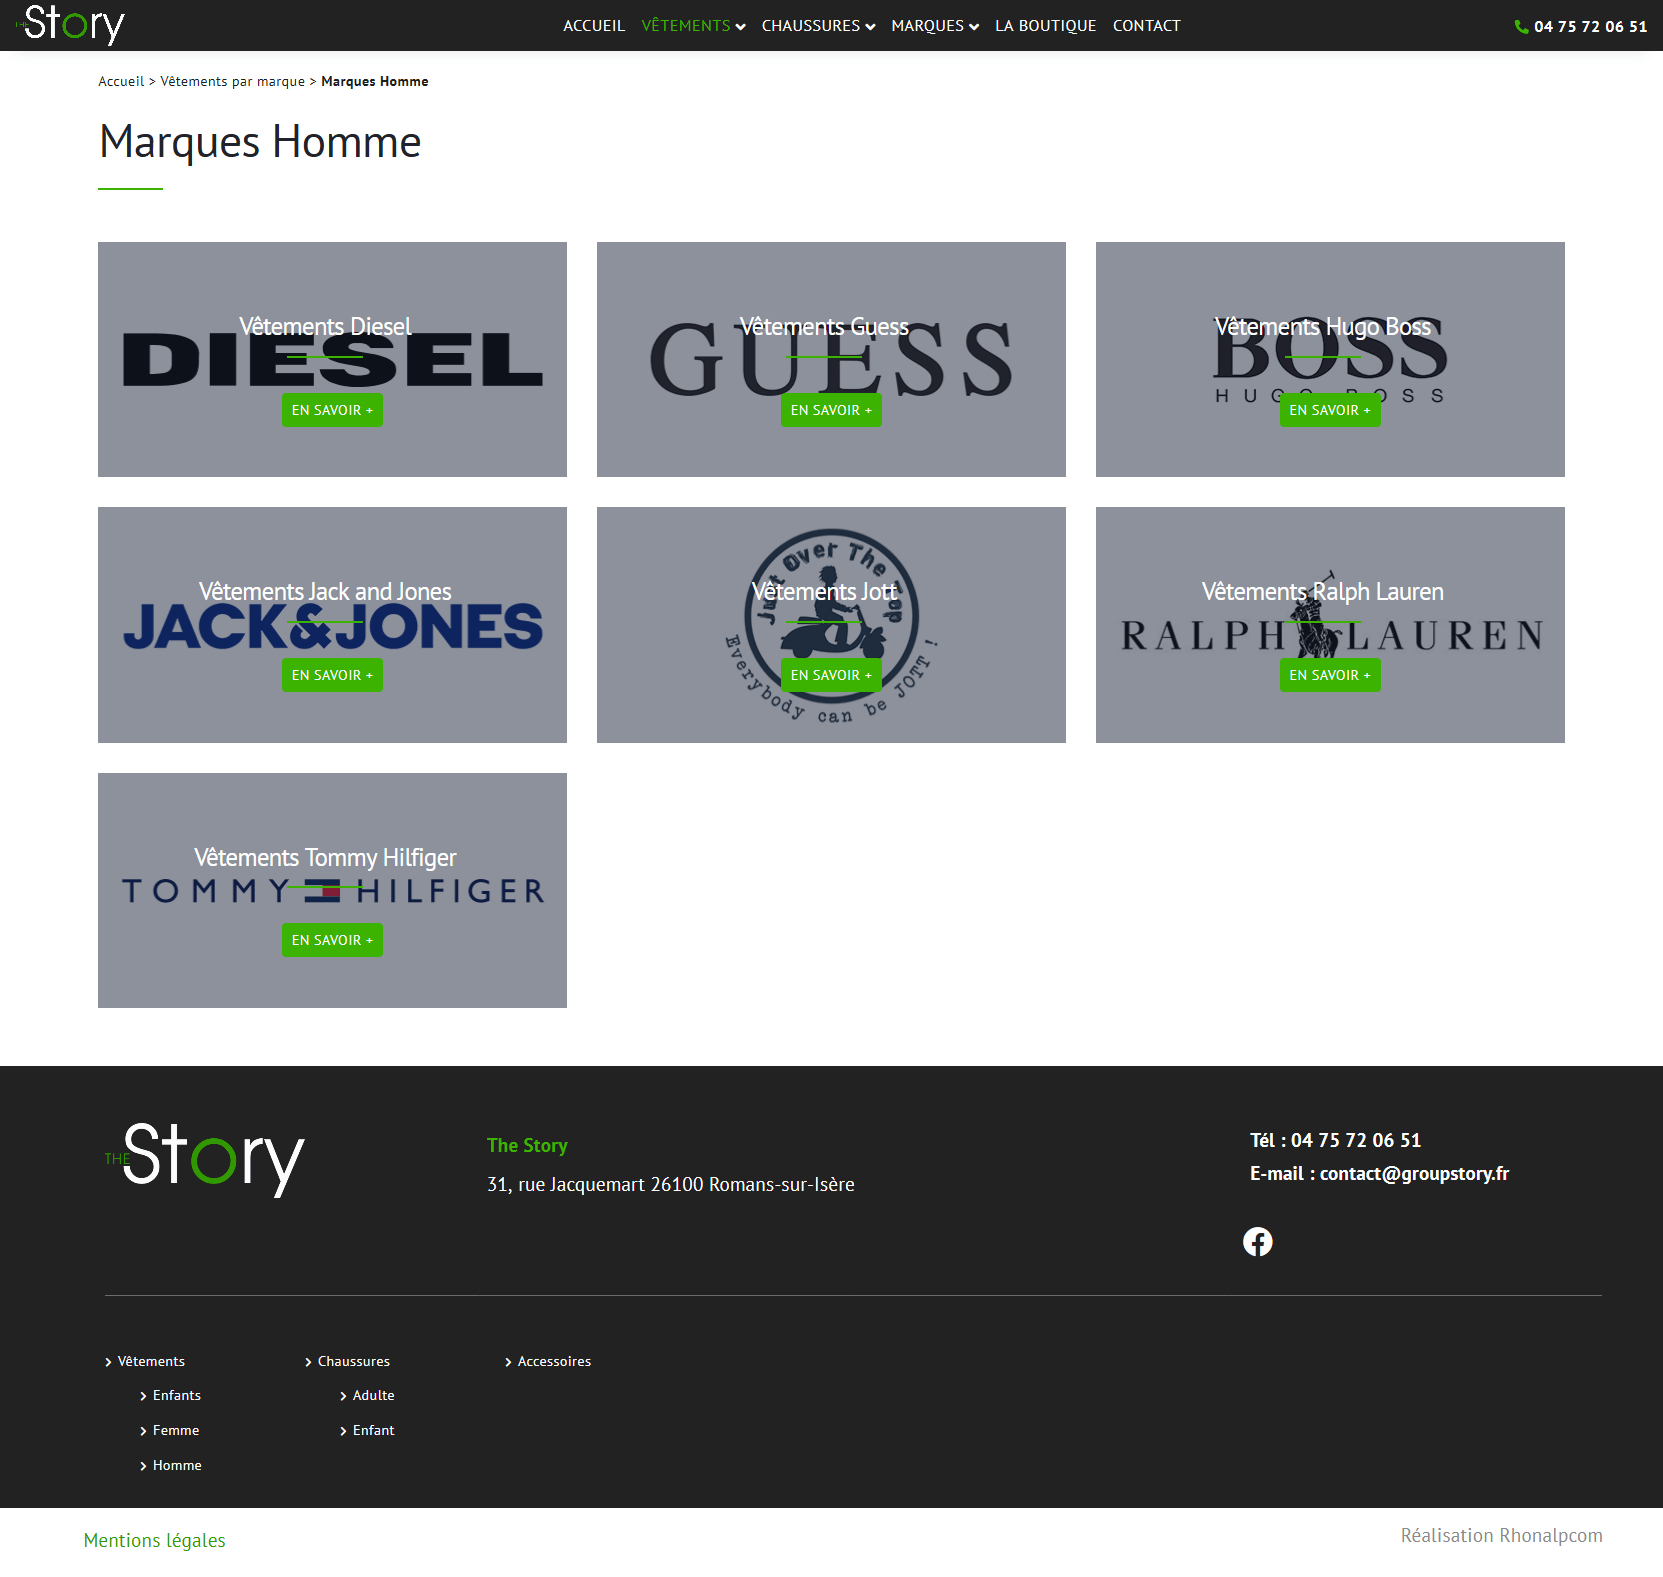Click The Story logo in footer
The width and height of the screenshot is (1663, 1577).
pyautogui.click(x=204, y=1159)
